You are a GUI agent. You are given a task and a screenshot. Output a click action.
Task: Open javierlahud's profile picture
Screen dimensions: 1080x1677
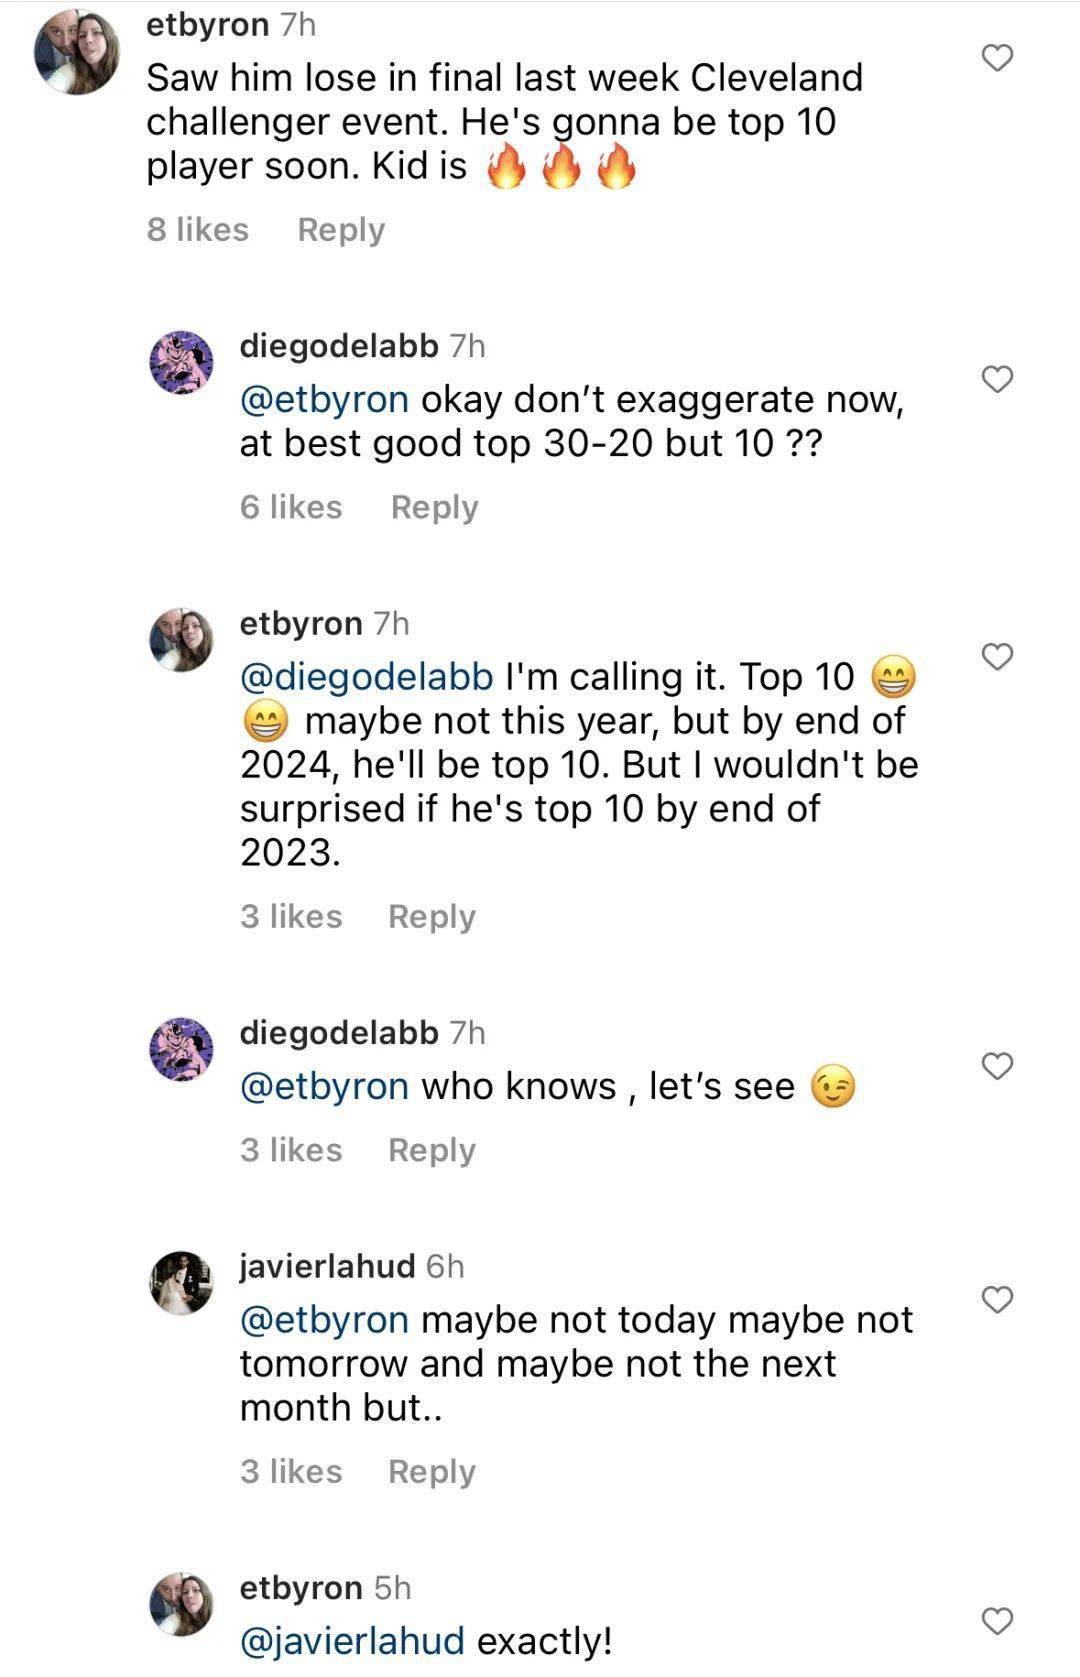click(181, 1281)
